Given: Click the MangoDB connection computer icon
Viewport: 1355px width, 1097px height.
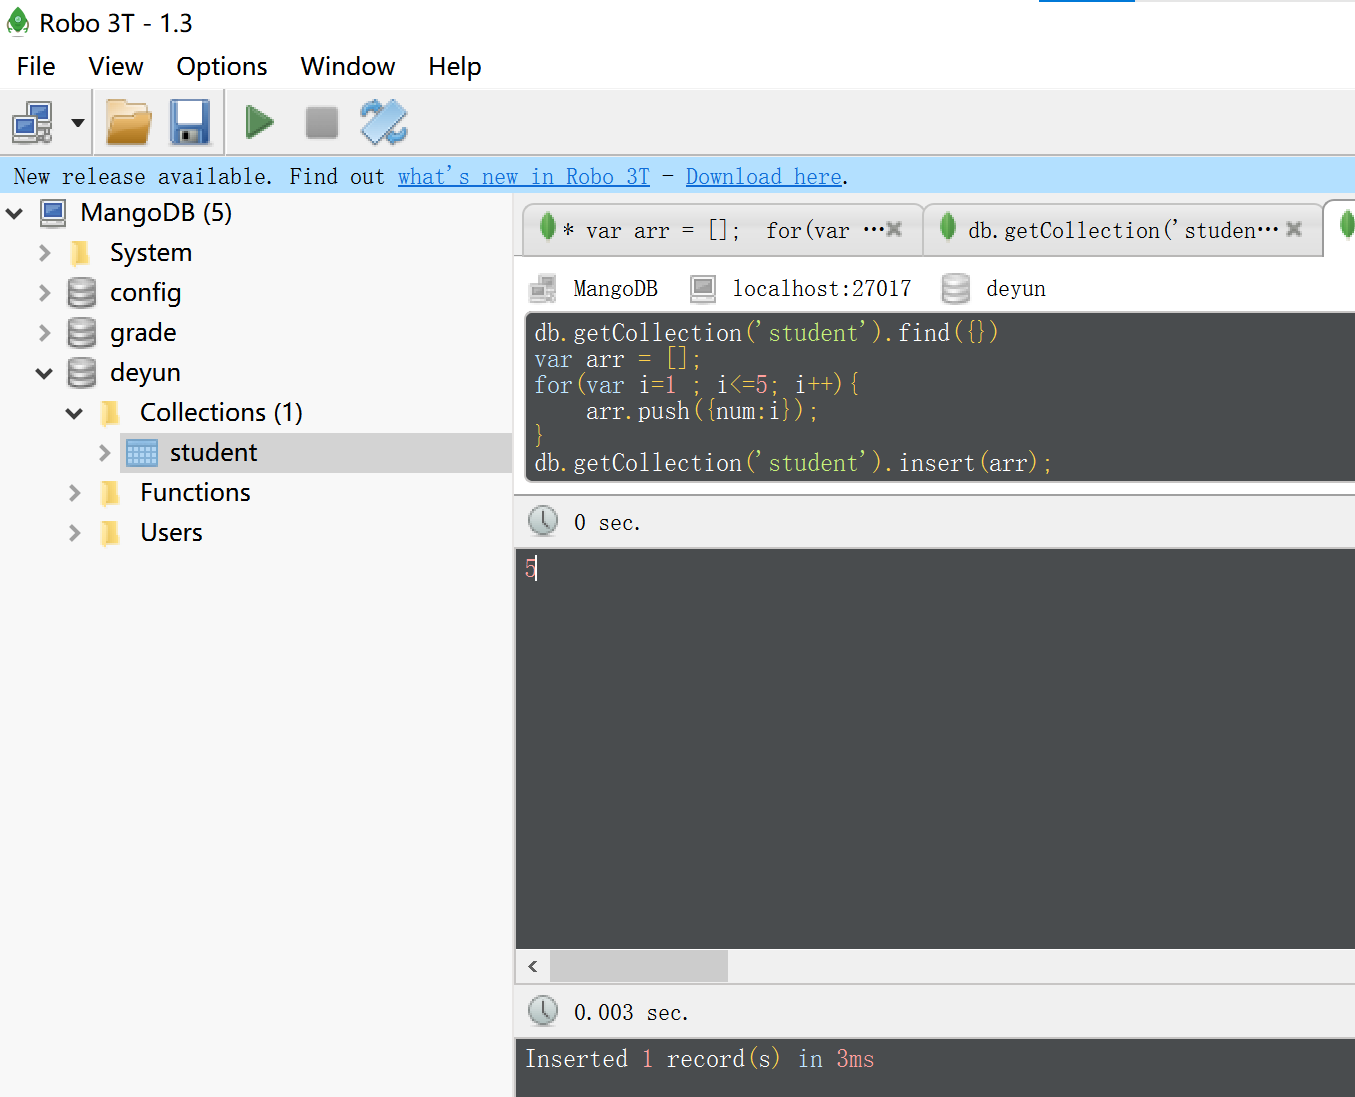Looking at the screenshot, I should 53,213.
